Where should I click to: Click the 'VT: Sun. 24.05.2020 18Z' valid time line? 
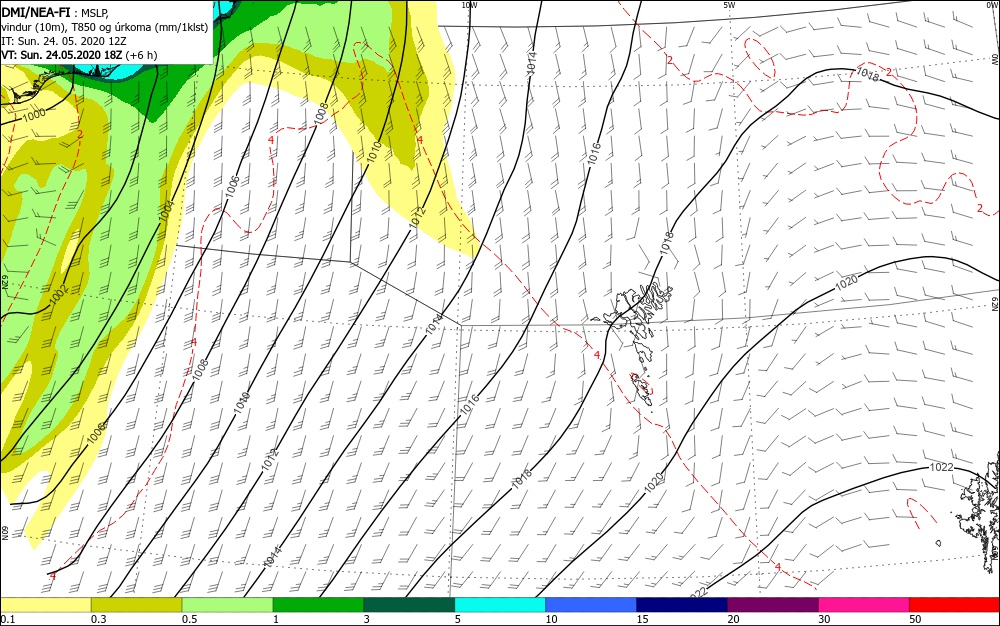click(79, 55)
